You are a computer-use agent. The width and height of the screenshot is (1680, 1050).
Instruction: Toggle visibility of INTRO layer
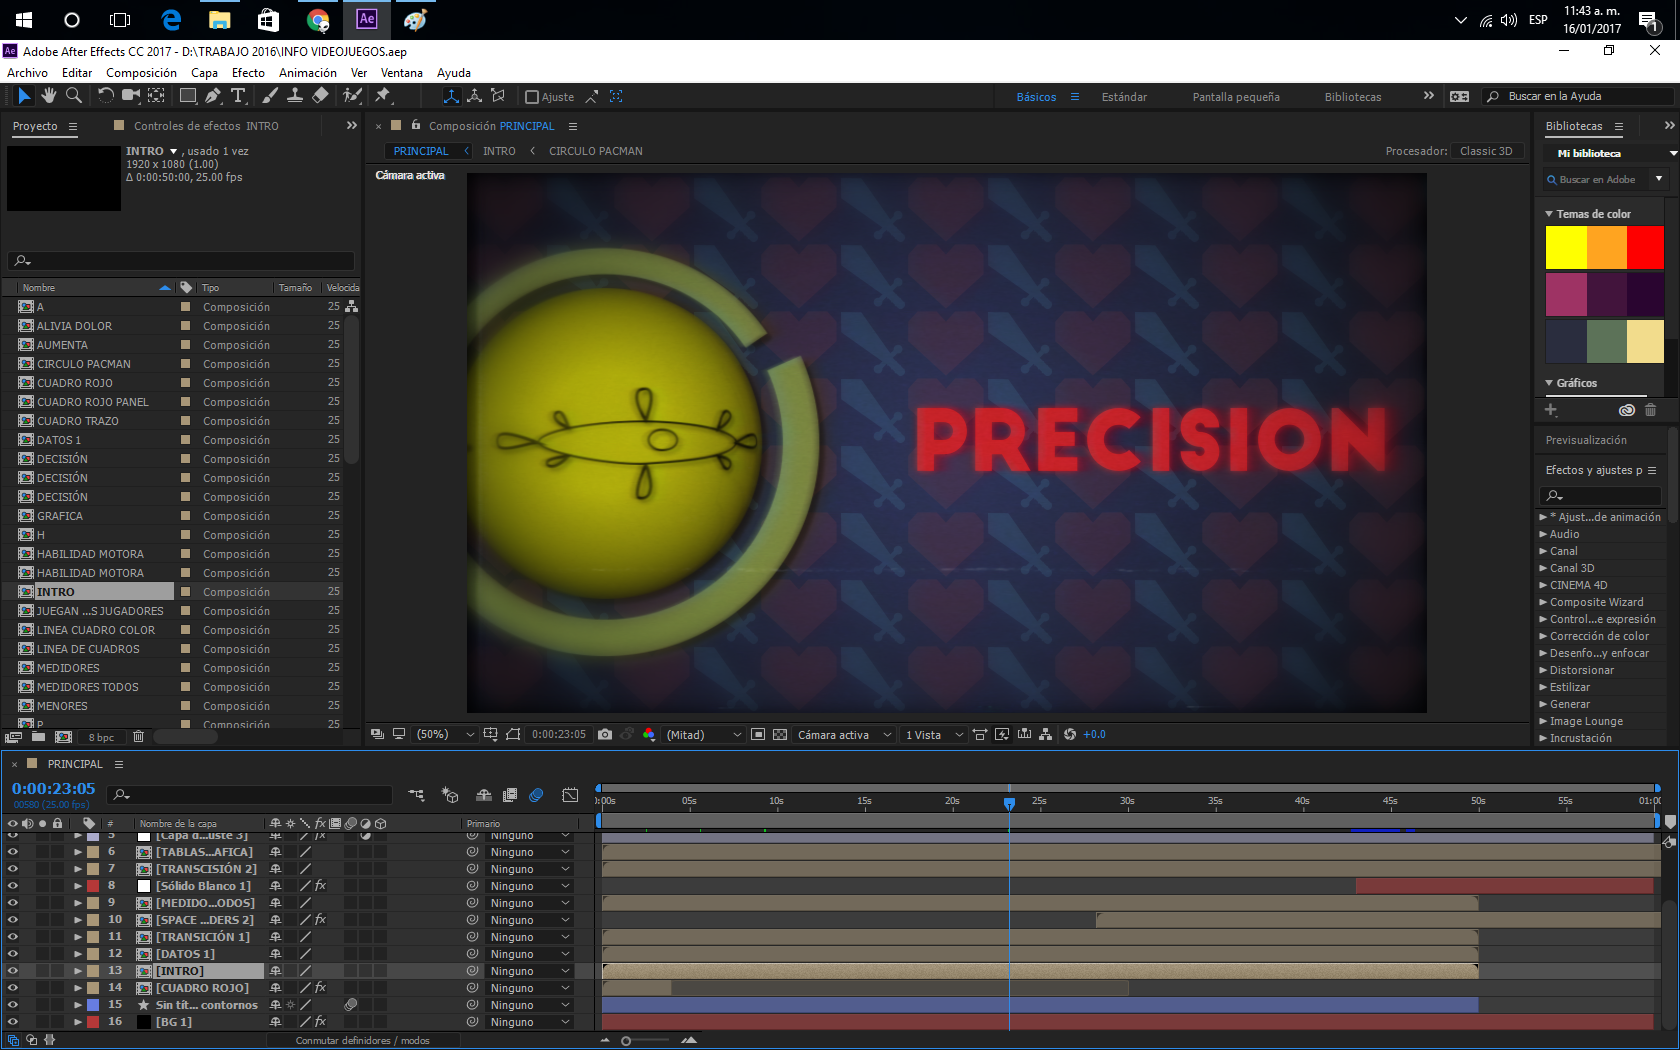pos(13,971)
